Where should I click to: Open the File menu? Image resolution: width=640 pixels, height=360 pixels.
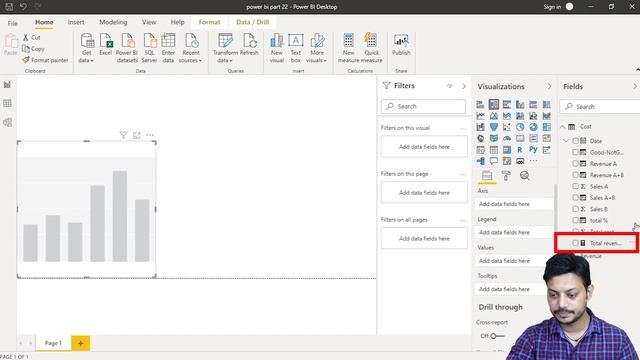pyautogui.click(x=13, y=23)
